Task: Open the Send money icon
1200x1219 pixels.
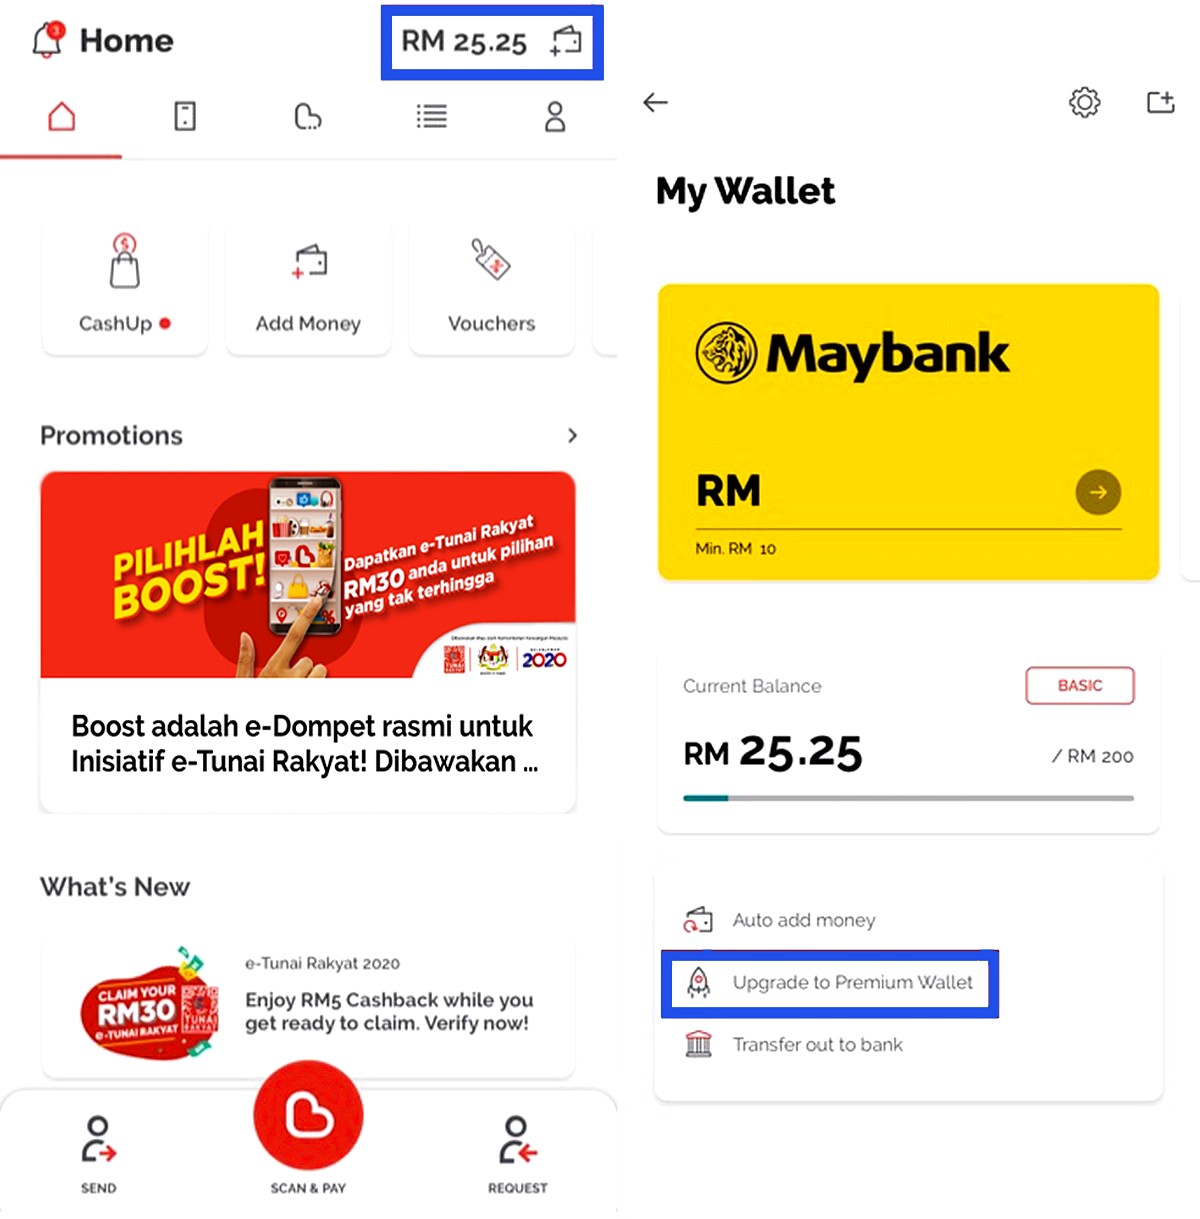Action: tap(98, 1140)
